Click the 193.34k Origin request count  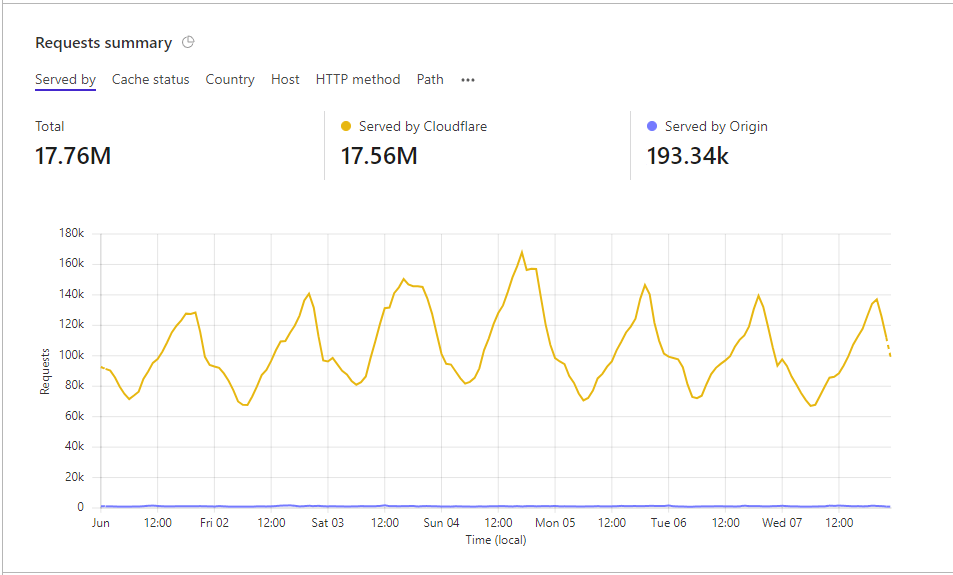tap(688, 156)
